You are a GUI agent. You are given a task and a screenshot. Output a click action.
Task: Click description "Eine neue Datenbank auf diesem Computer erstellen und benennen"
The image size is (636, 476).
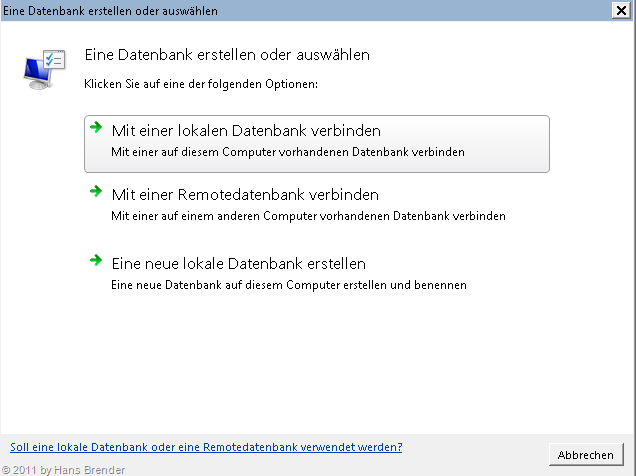point(289,285)
